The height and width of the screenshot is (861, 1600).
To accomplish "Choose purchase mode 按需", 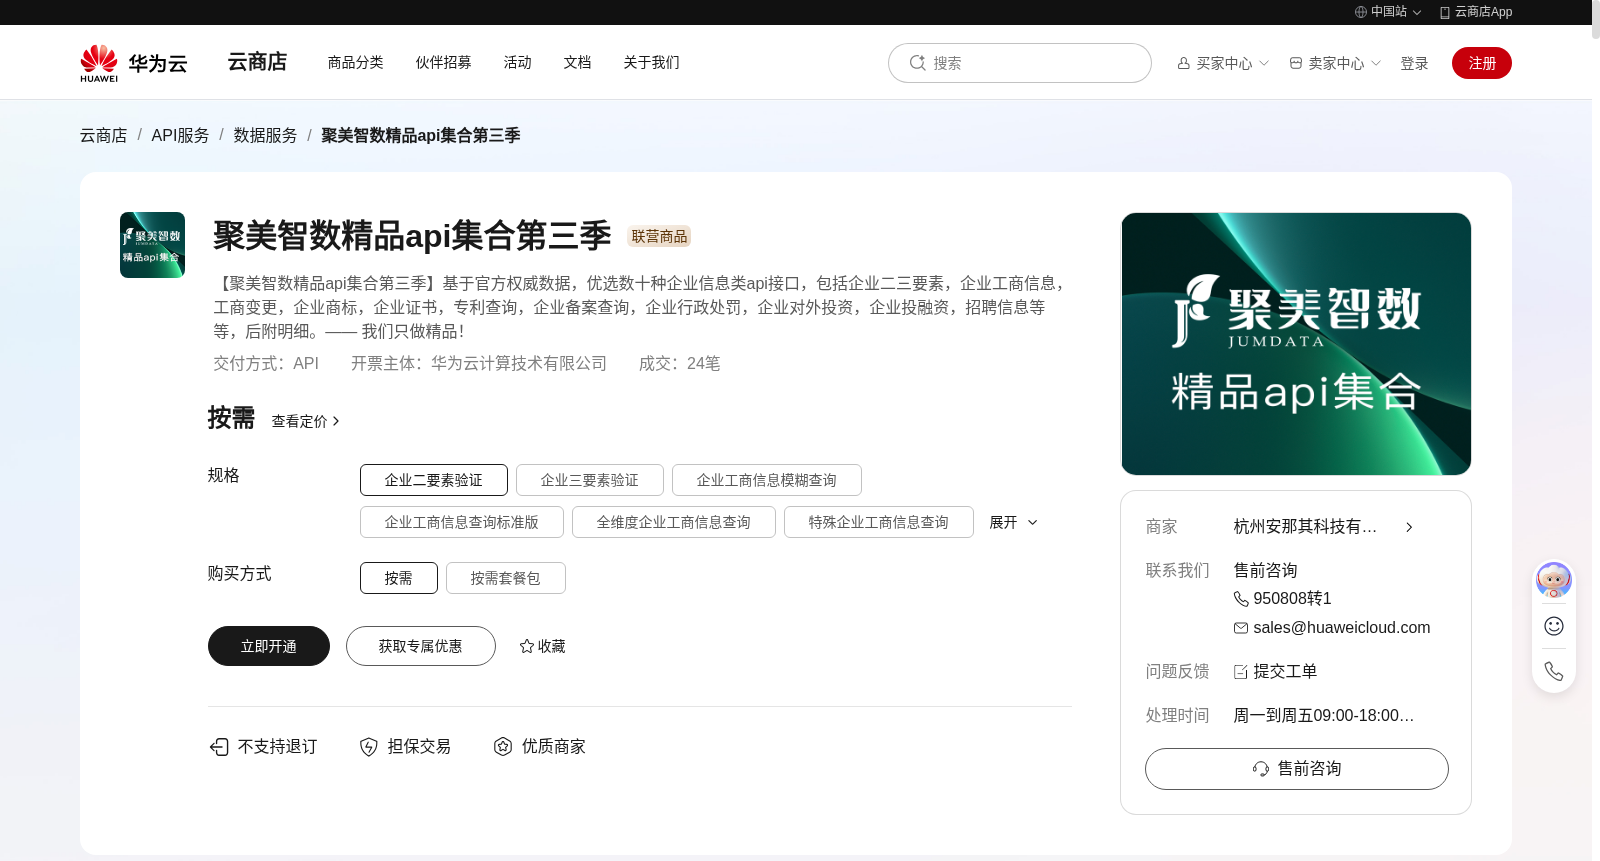I will coord(399,578).
